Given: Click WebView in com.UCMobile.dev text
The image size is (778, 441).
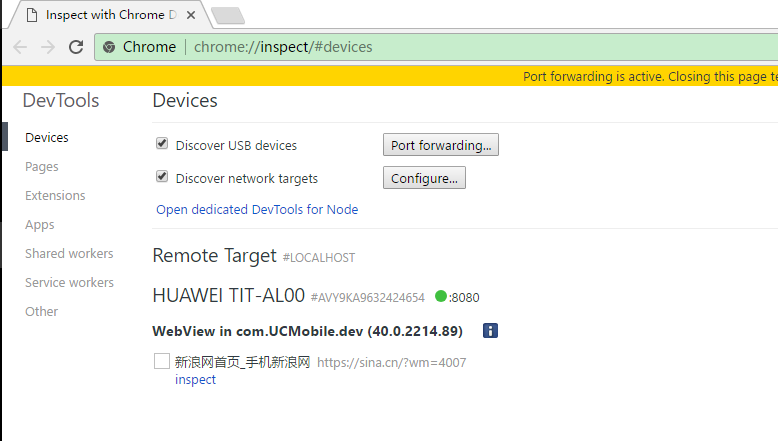Looking at the screenshot, I should 308,331.
